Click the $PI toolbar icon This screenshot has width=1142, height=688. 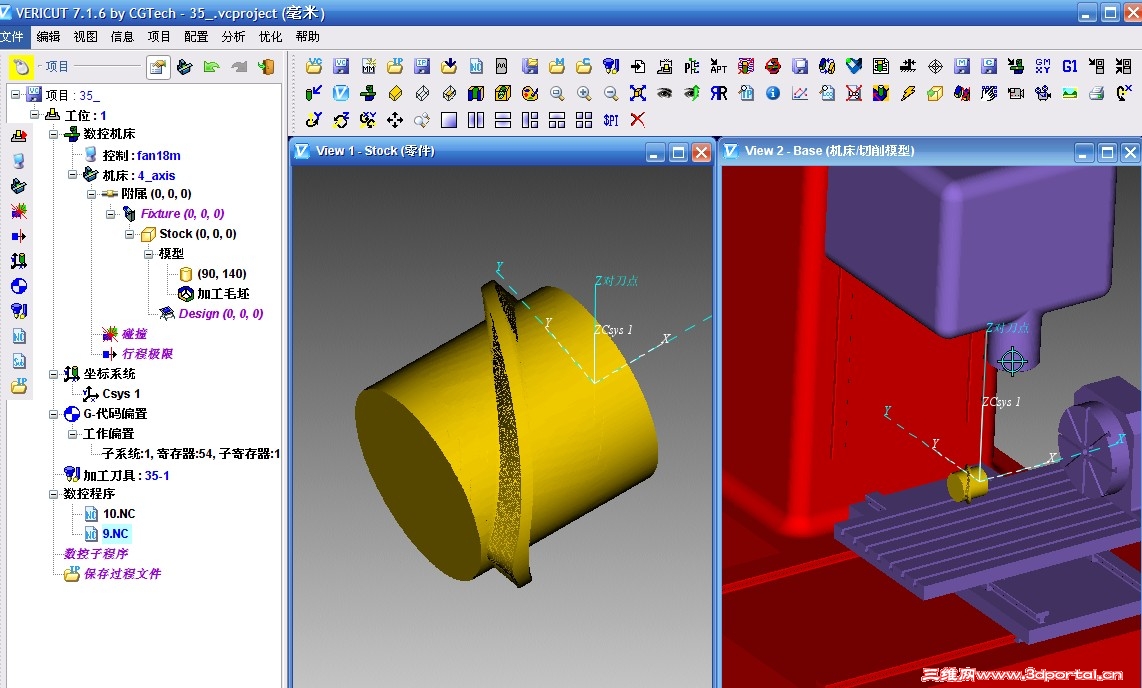pyautogui.click(x=611, y=120)
